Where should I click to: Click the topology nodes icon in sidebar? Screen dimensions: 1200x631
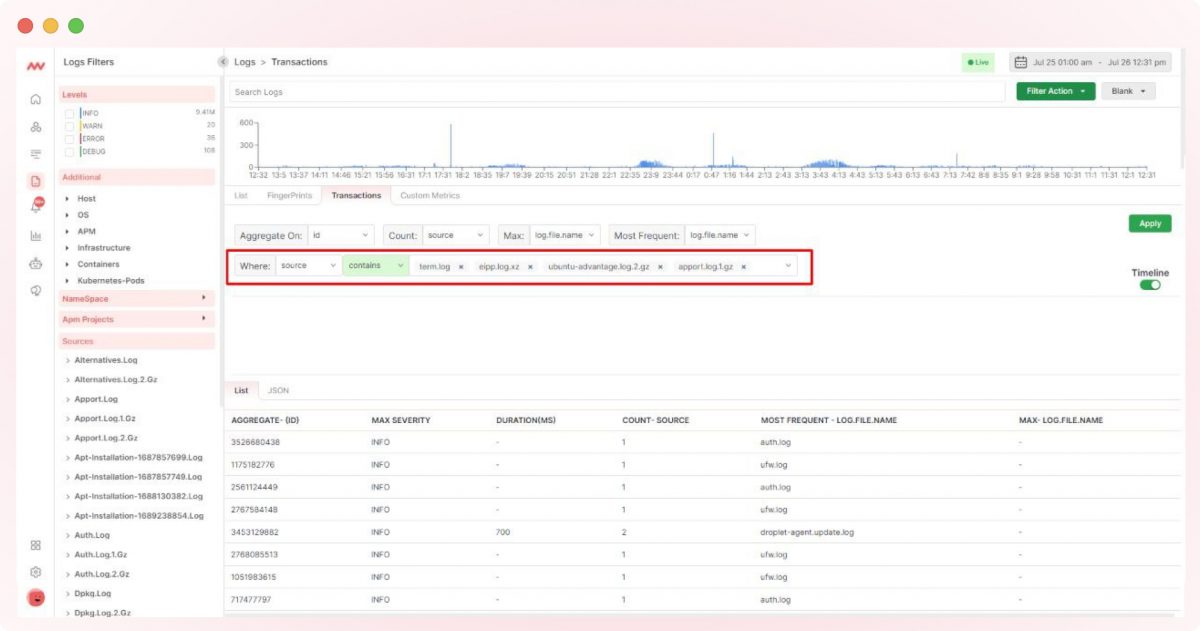click(36, 127)
